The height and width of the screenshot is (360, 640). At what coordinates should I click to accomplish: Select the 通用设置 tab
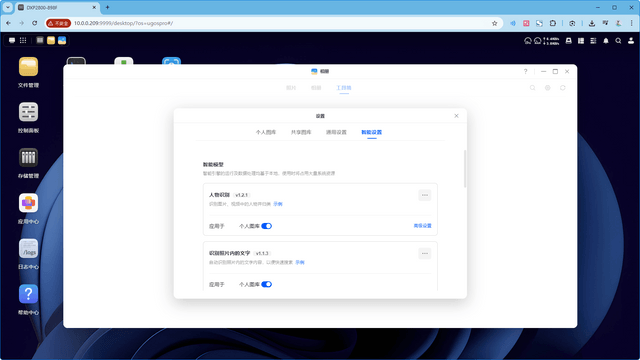click(x=336, y=132)
